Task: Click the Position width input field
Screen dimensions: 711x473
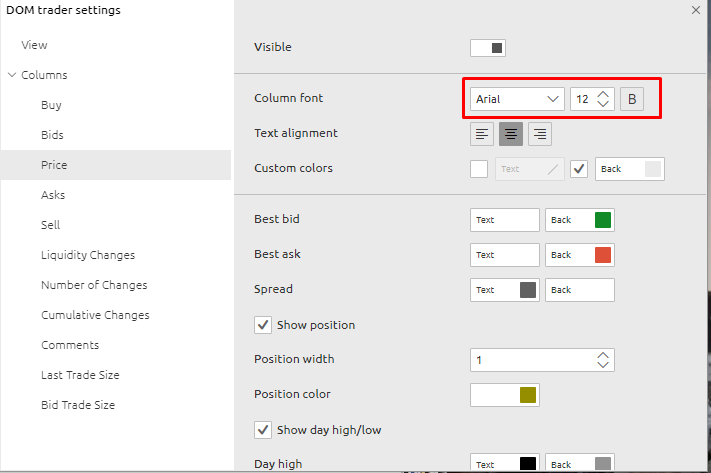Action: tap(530, 360)
